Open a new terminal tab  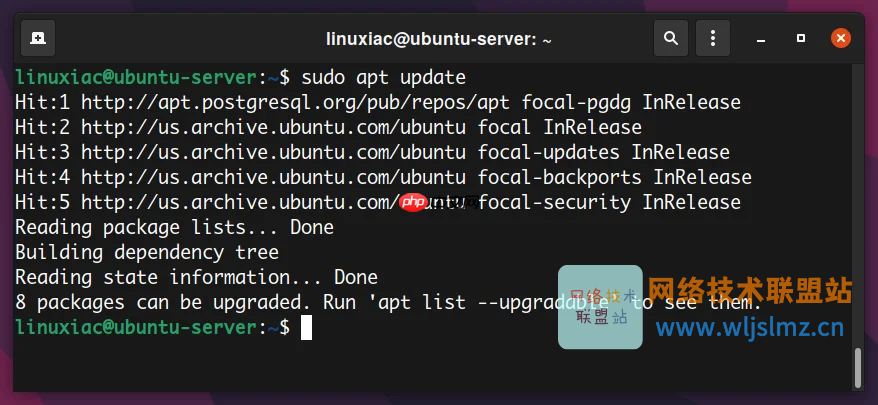(38, 39)
